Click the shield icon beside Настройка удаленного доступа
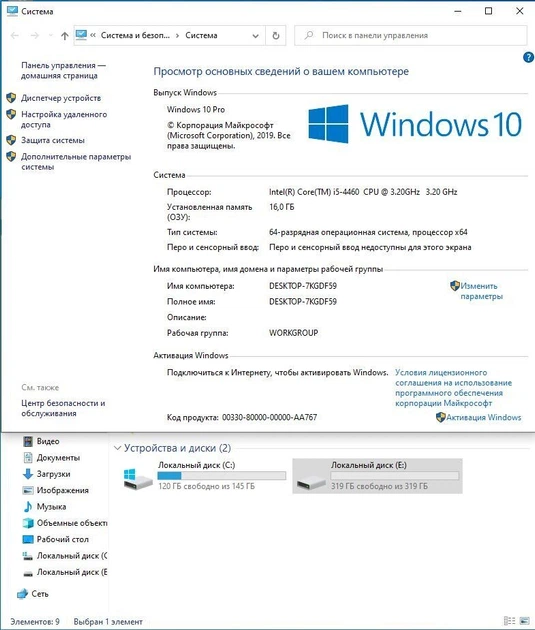 tap(11, 114)
